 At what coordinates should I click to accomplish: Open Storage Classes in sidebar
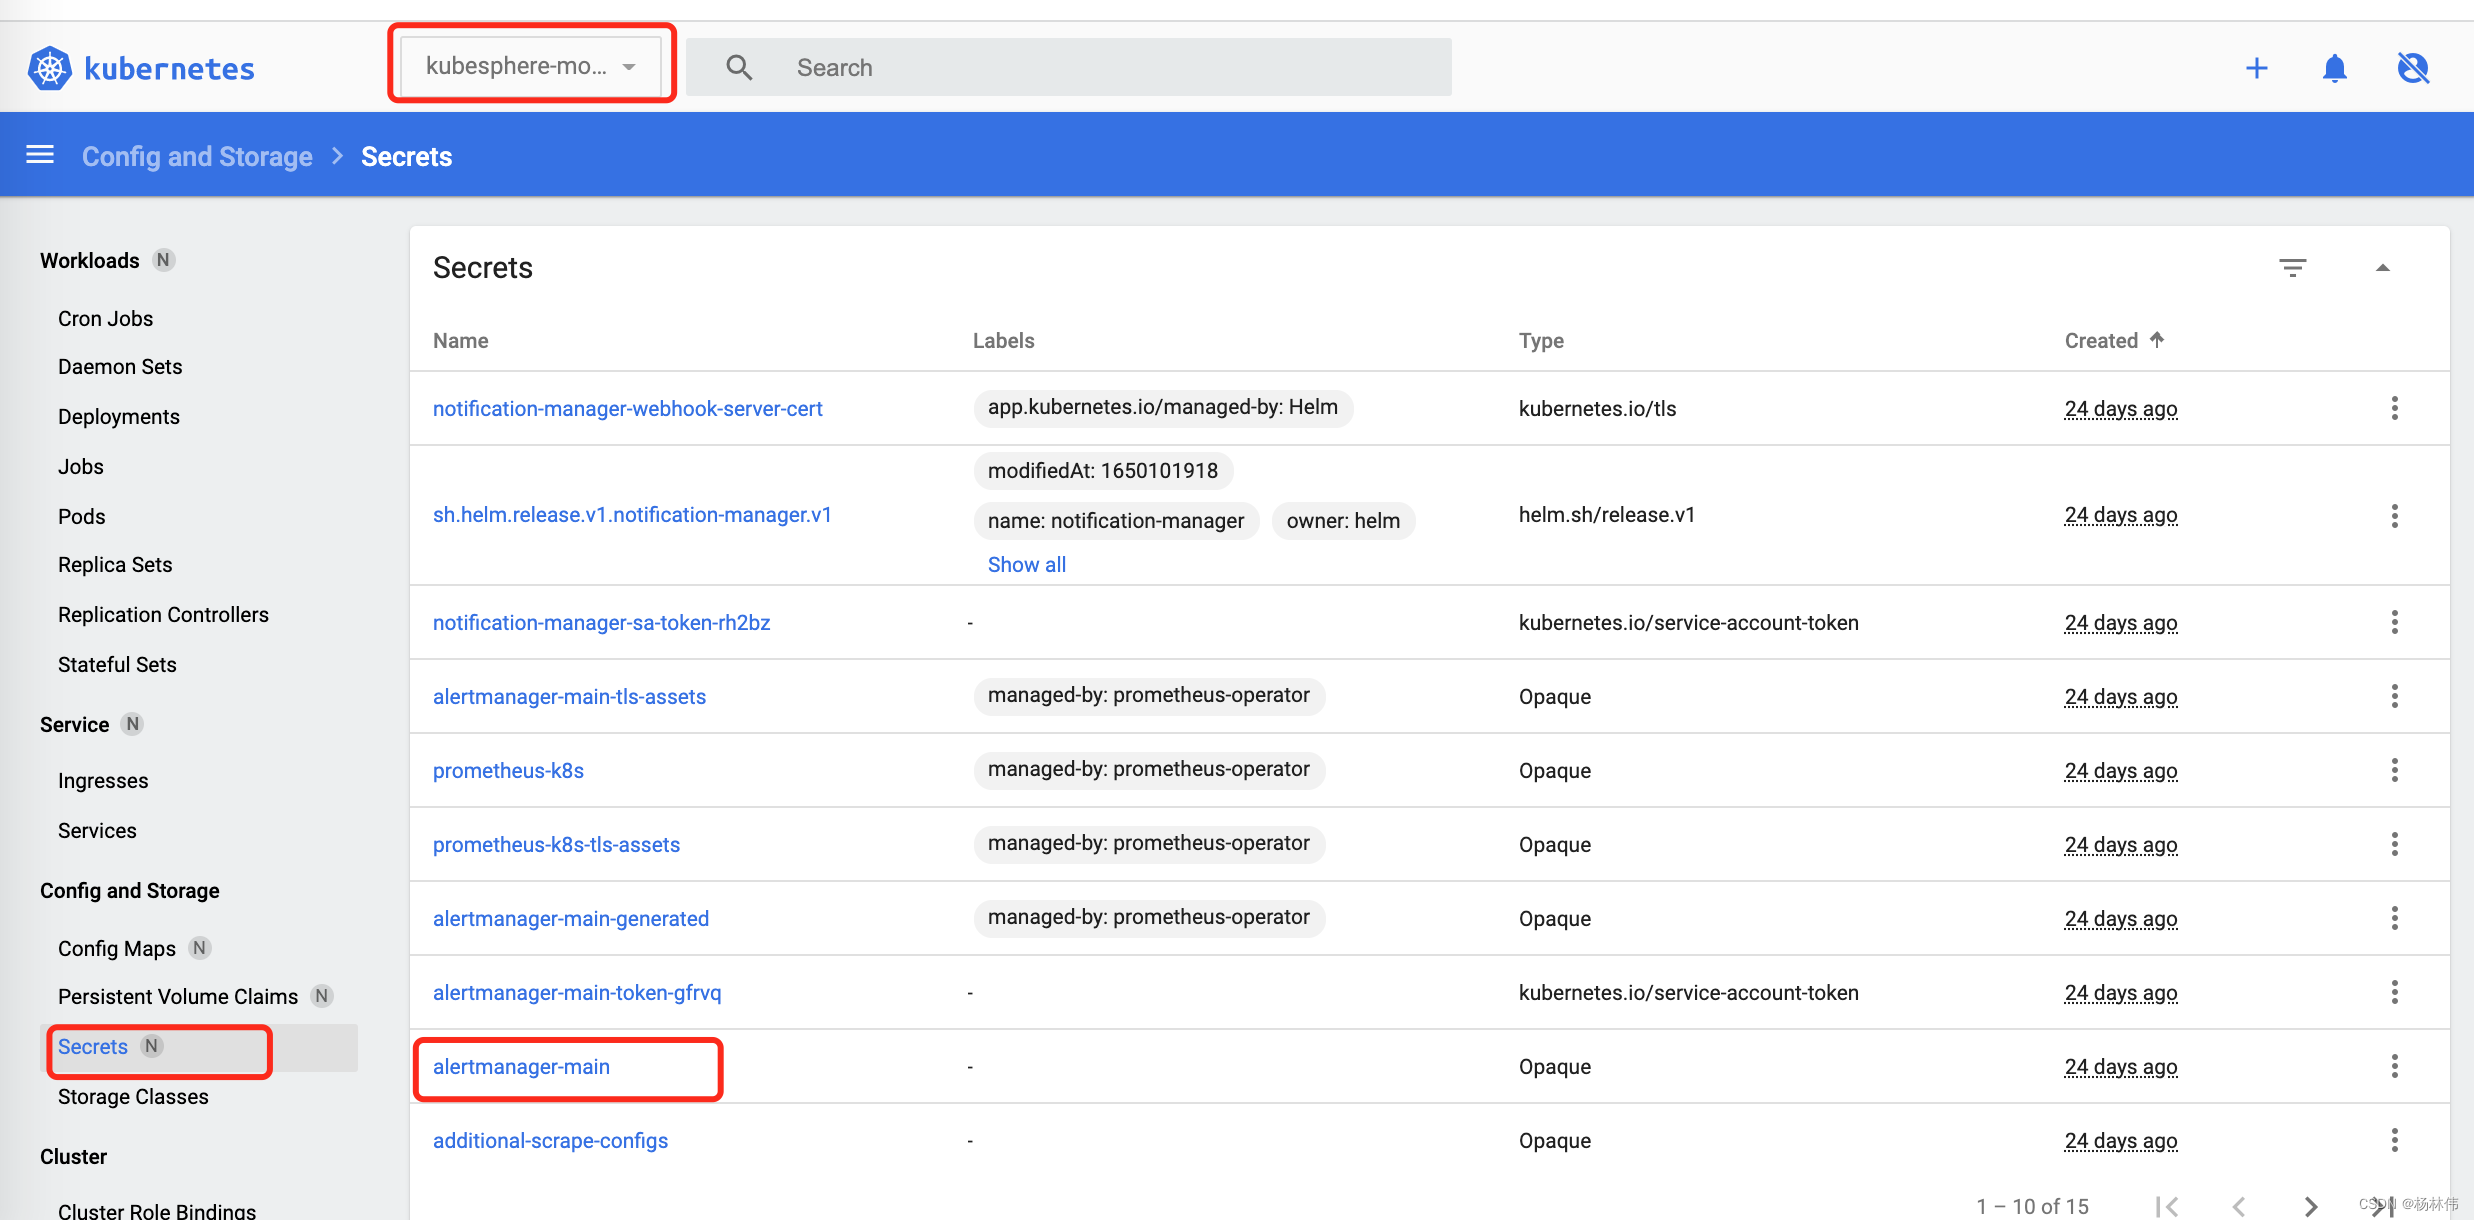coord(133,1096)
